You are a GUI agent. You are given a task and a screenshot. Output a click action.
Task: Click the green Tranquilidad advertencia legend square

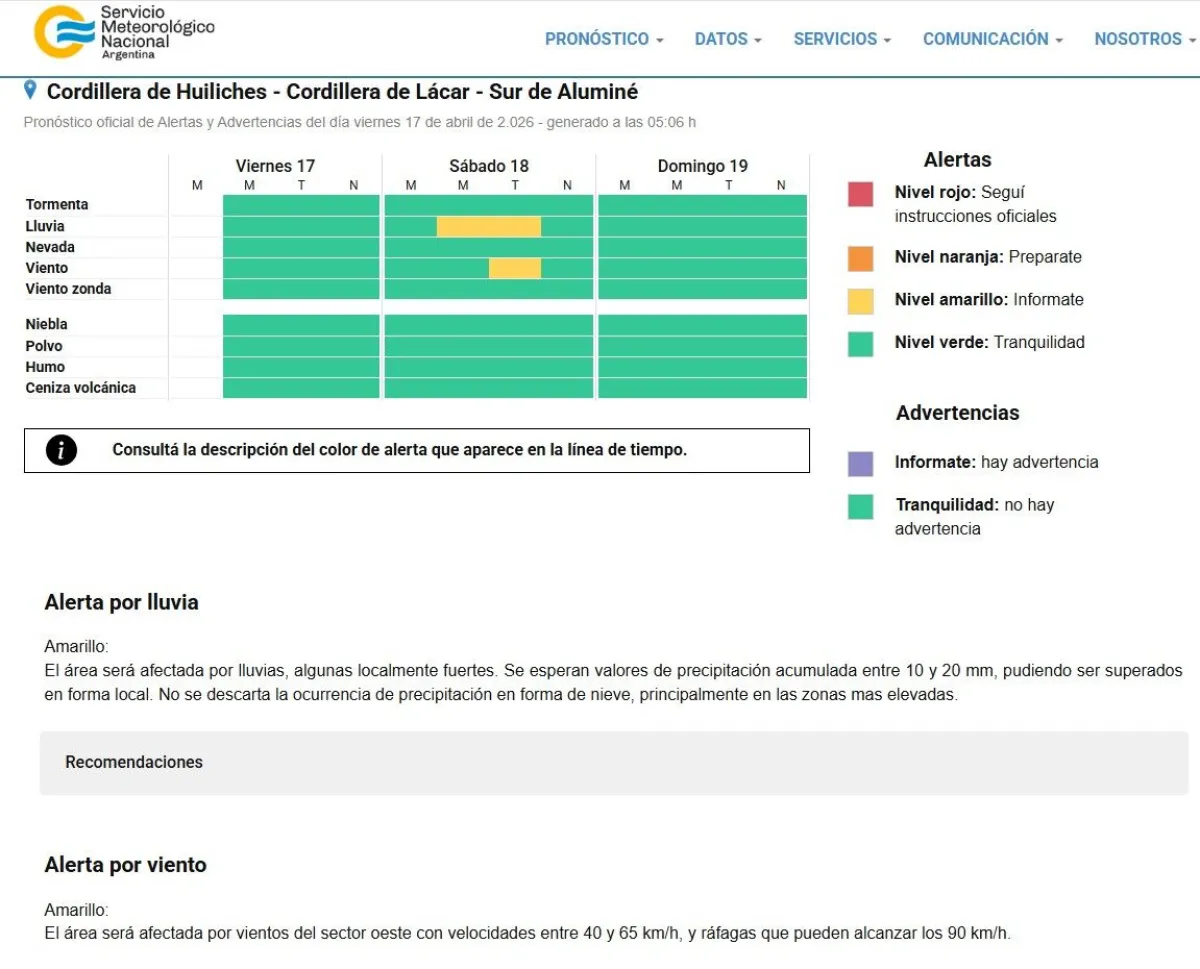[x=860, y=506]
